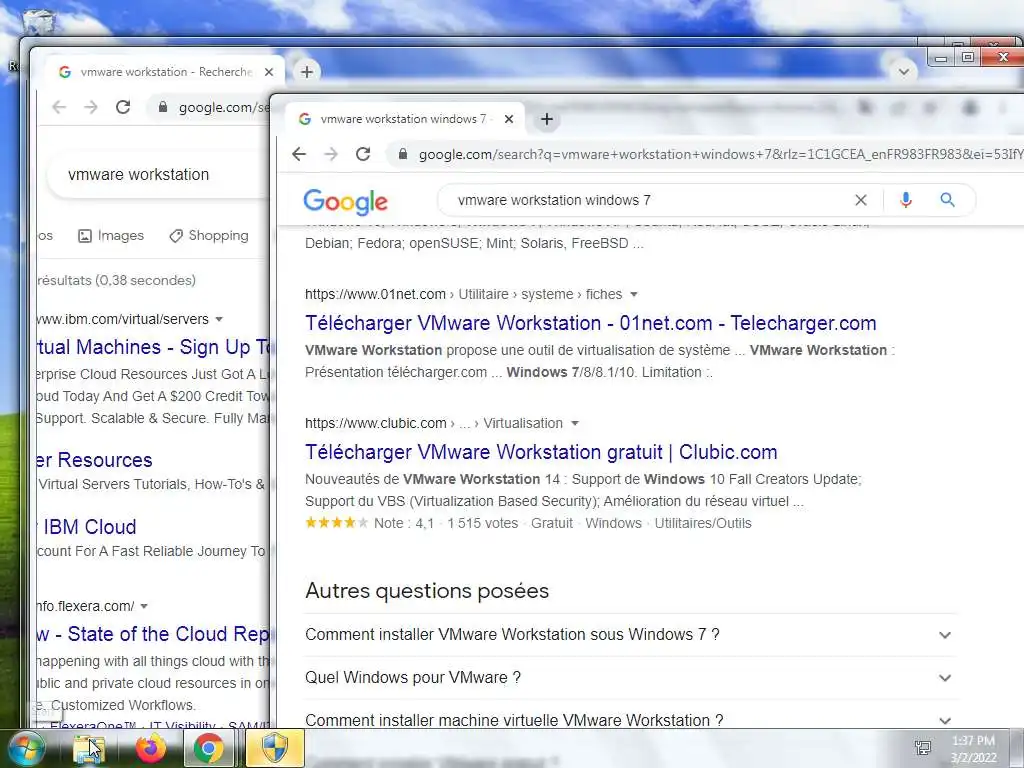Clear the search box with the X icon
The image size is (1024, 768).
point(861,200)
